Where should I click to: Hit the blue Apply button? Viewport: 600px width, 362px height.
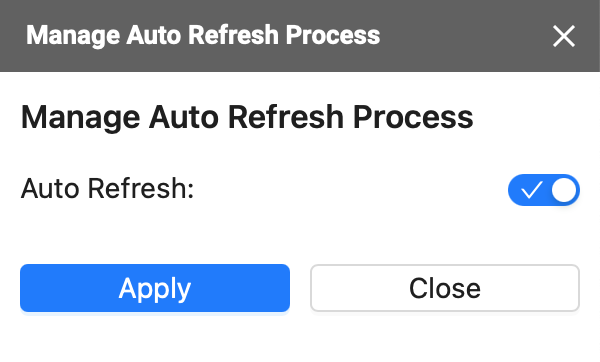click(155, 288)
